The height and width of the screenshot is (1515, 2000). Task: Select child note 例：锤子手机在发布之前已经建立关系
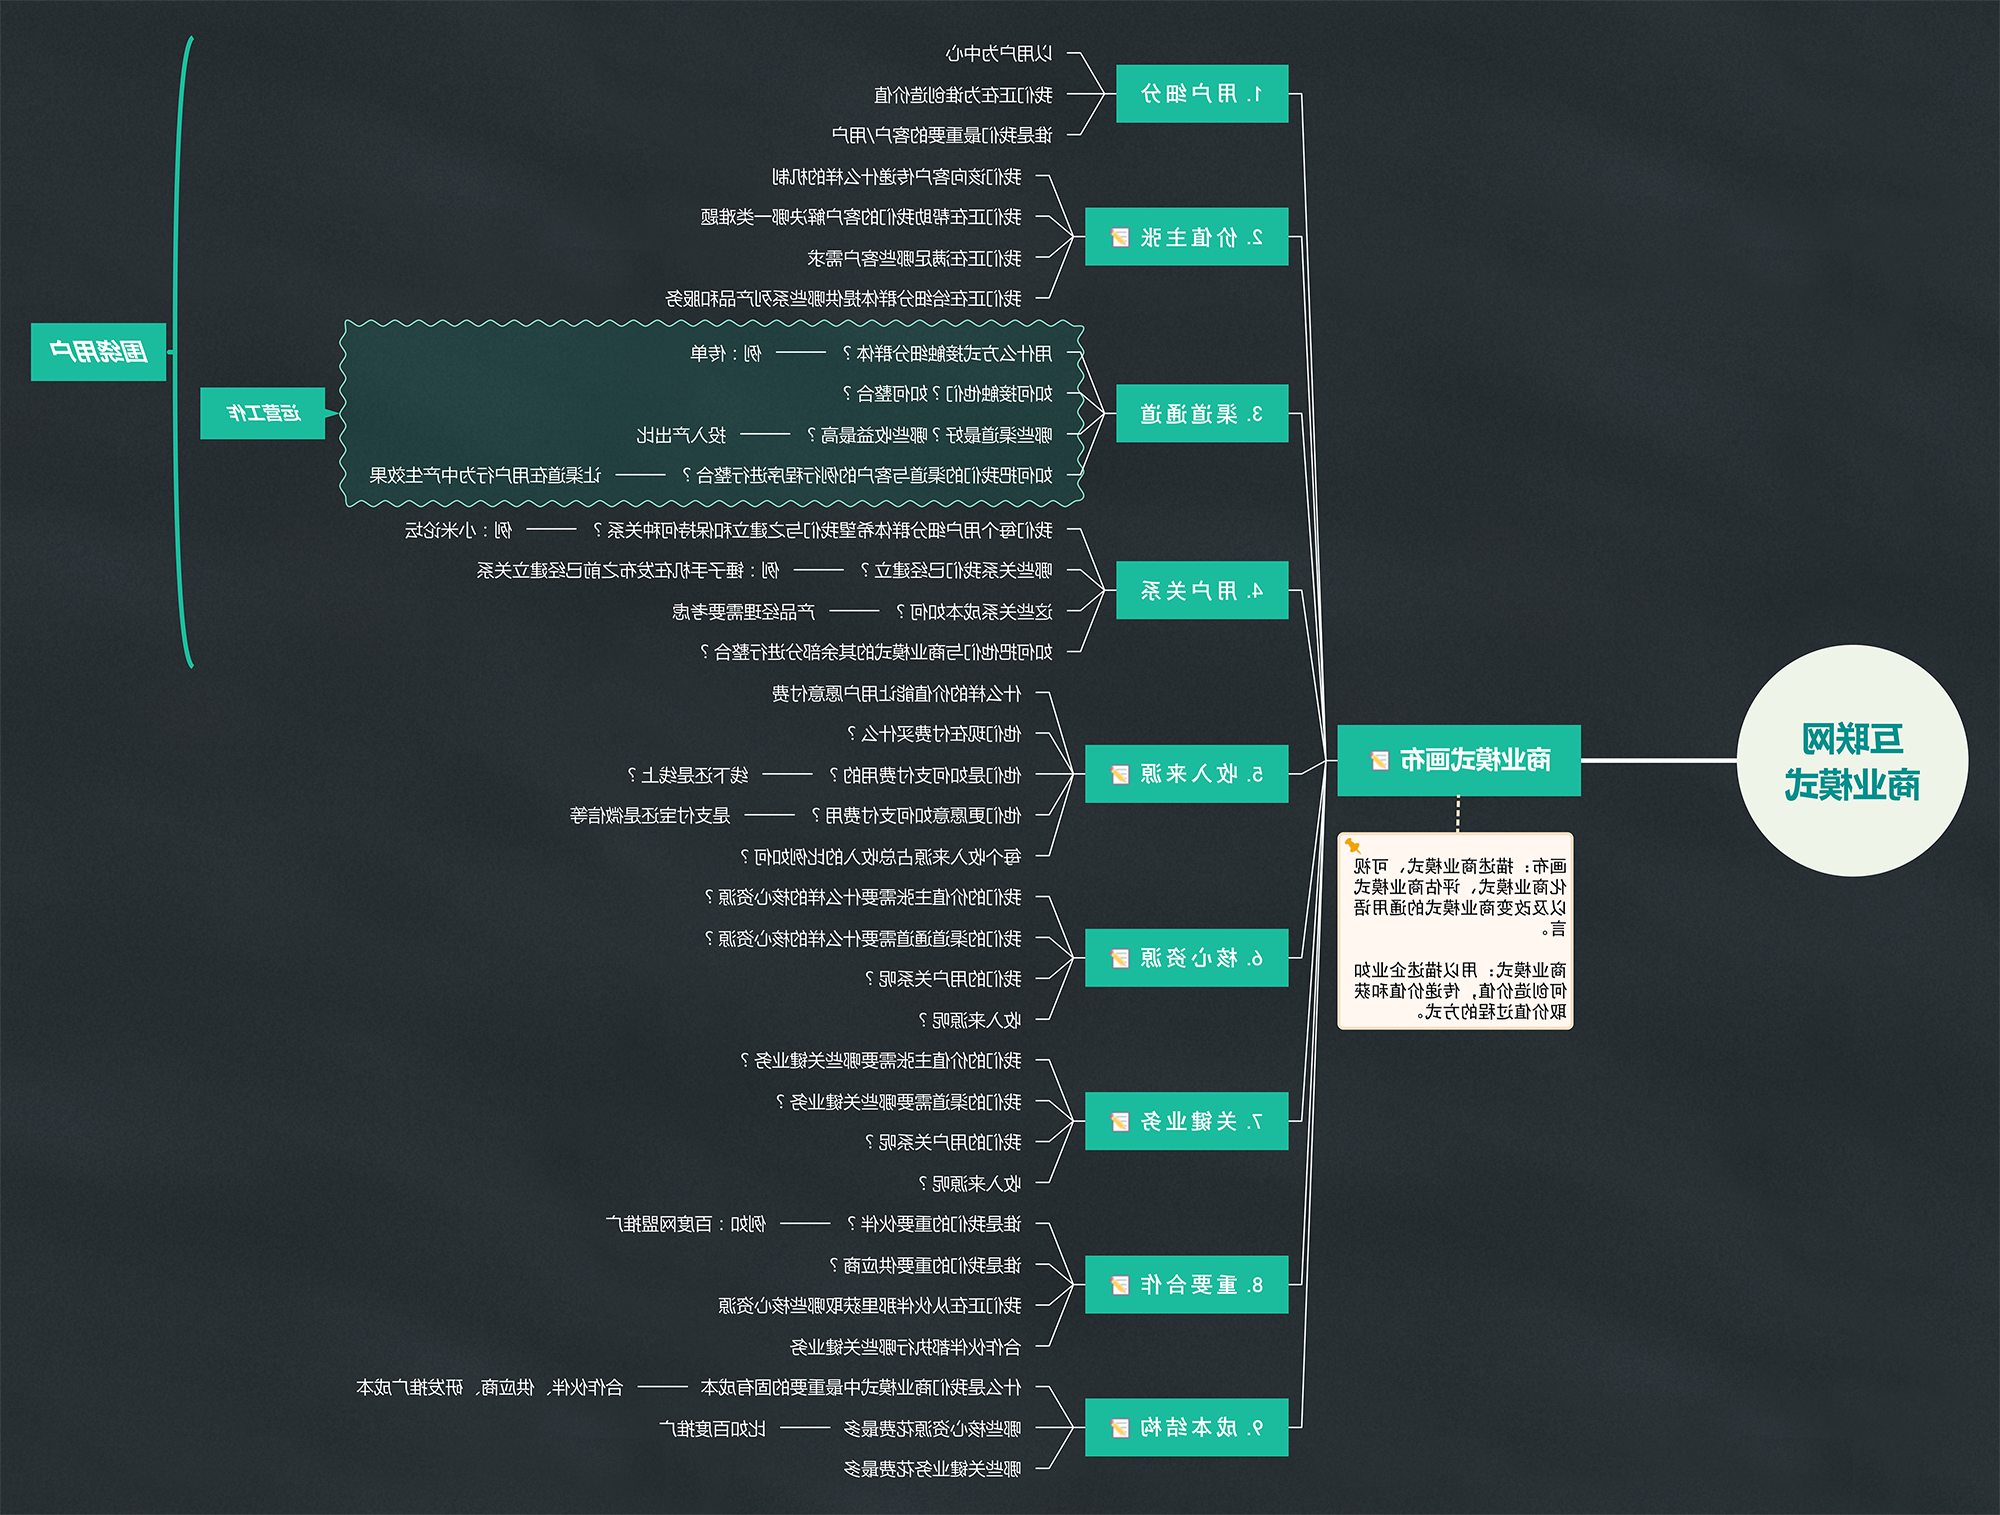coord(628,570)
